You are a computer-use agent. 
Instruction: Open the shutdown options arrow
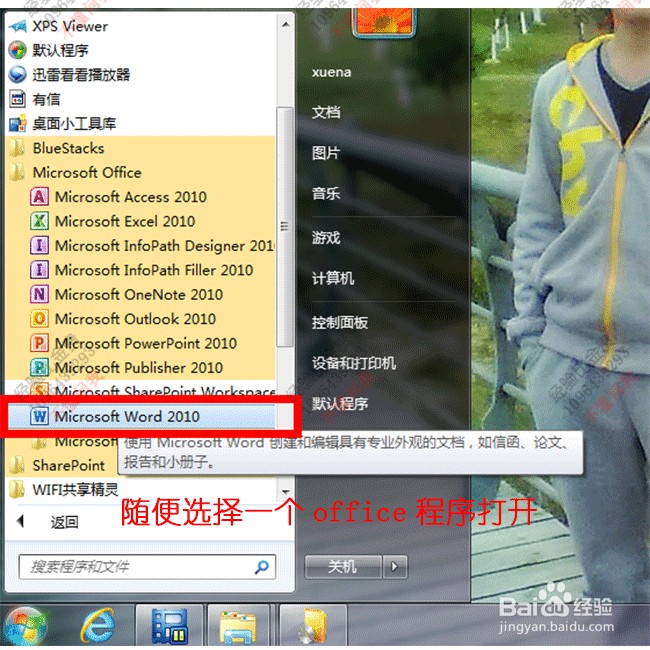tap(395, 567)
